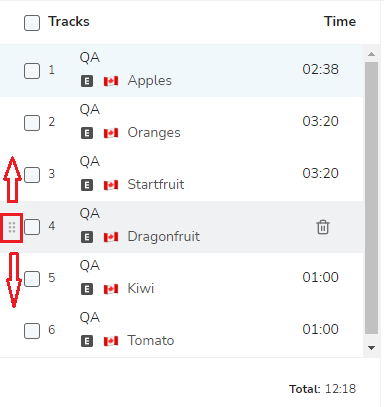Click the scrollbar down arrow

[371, 348]
